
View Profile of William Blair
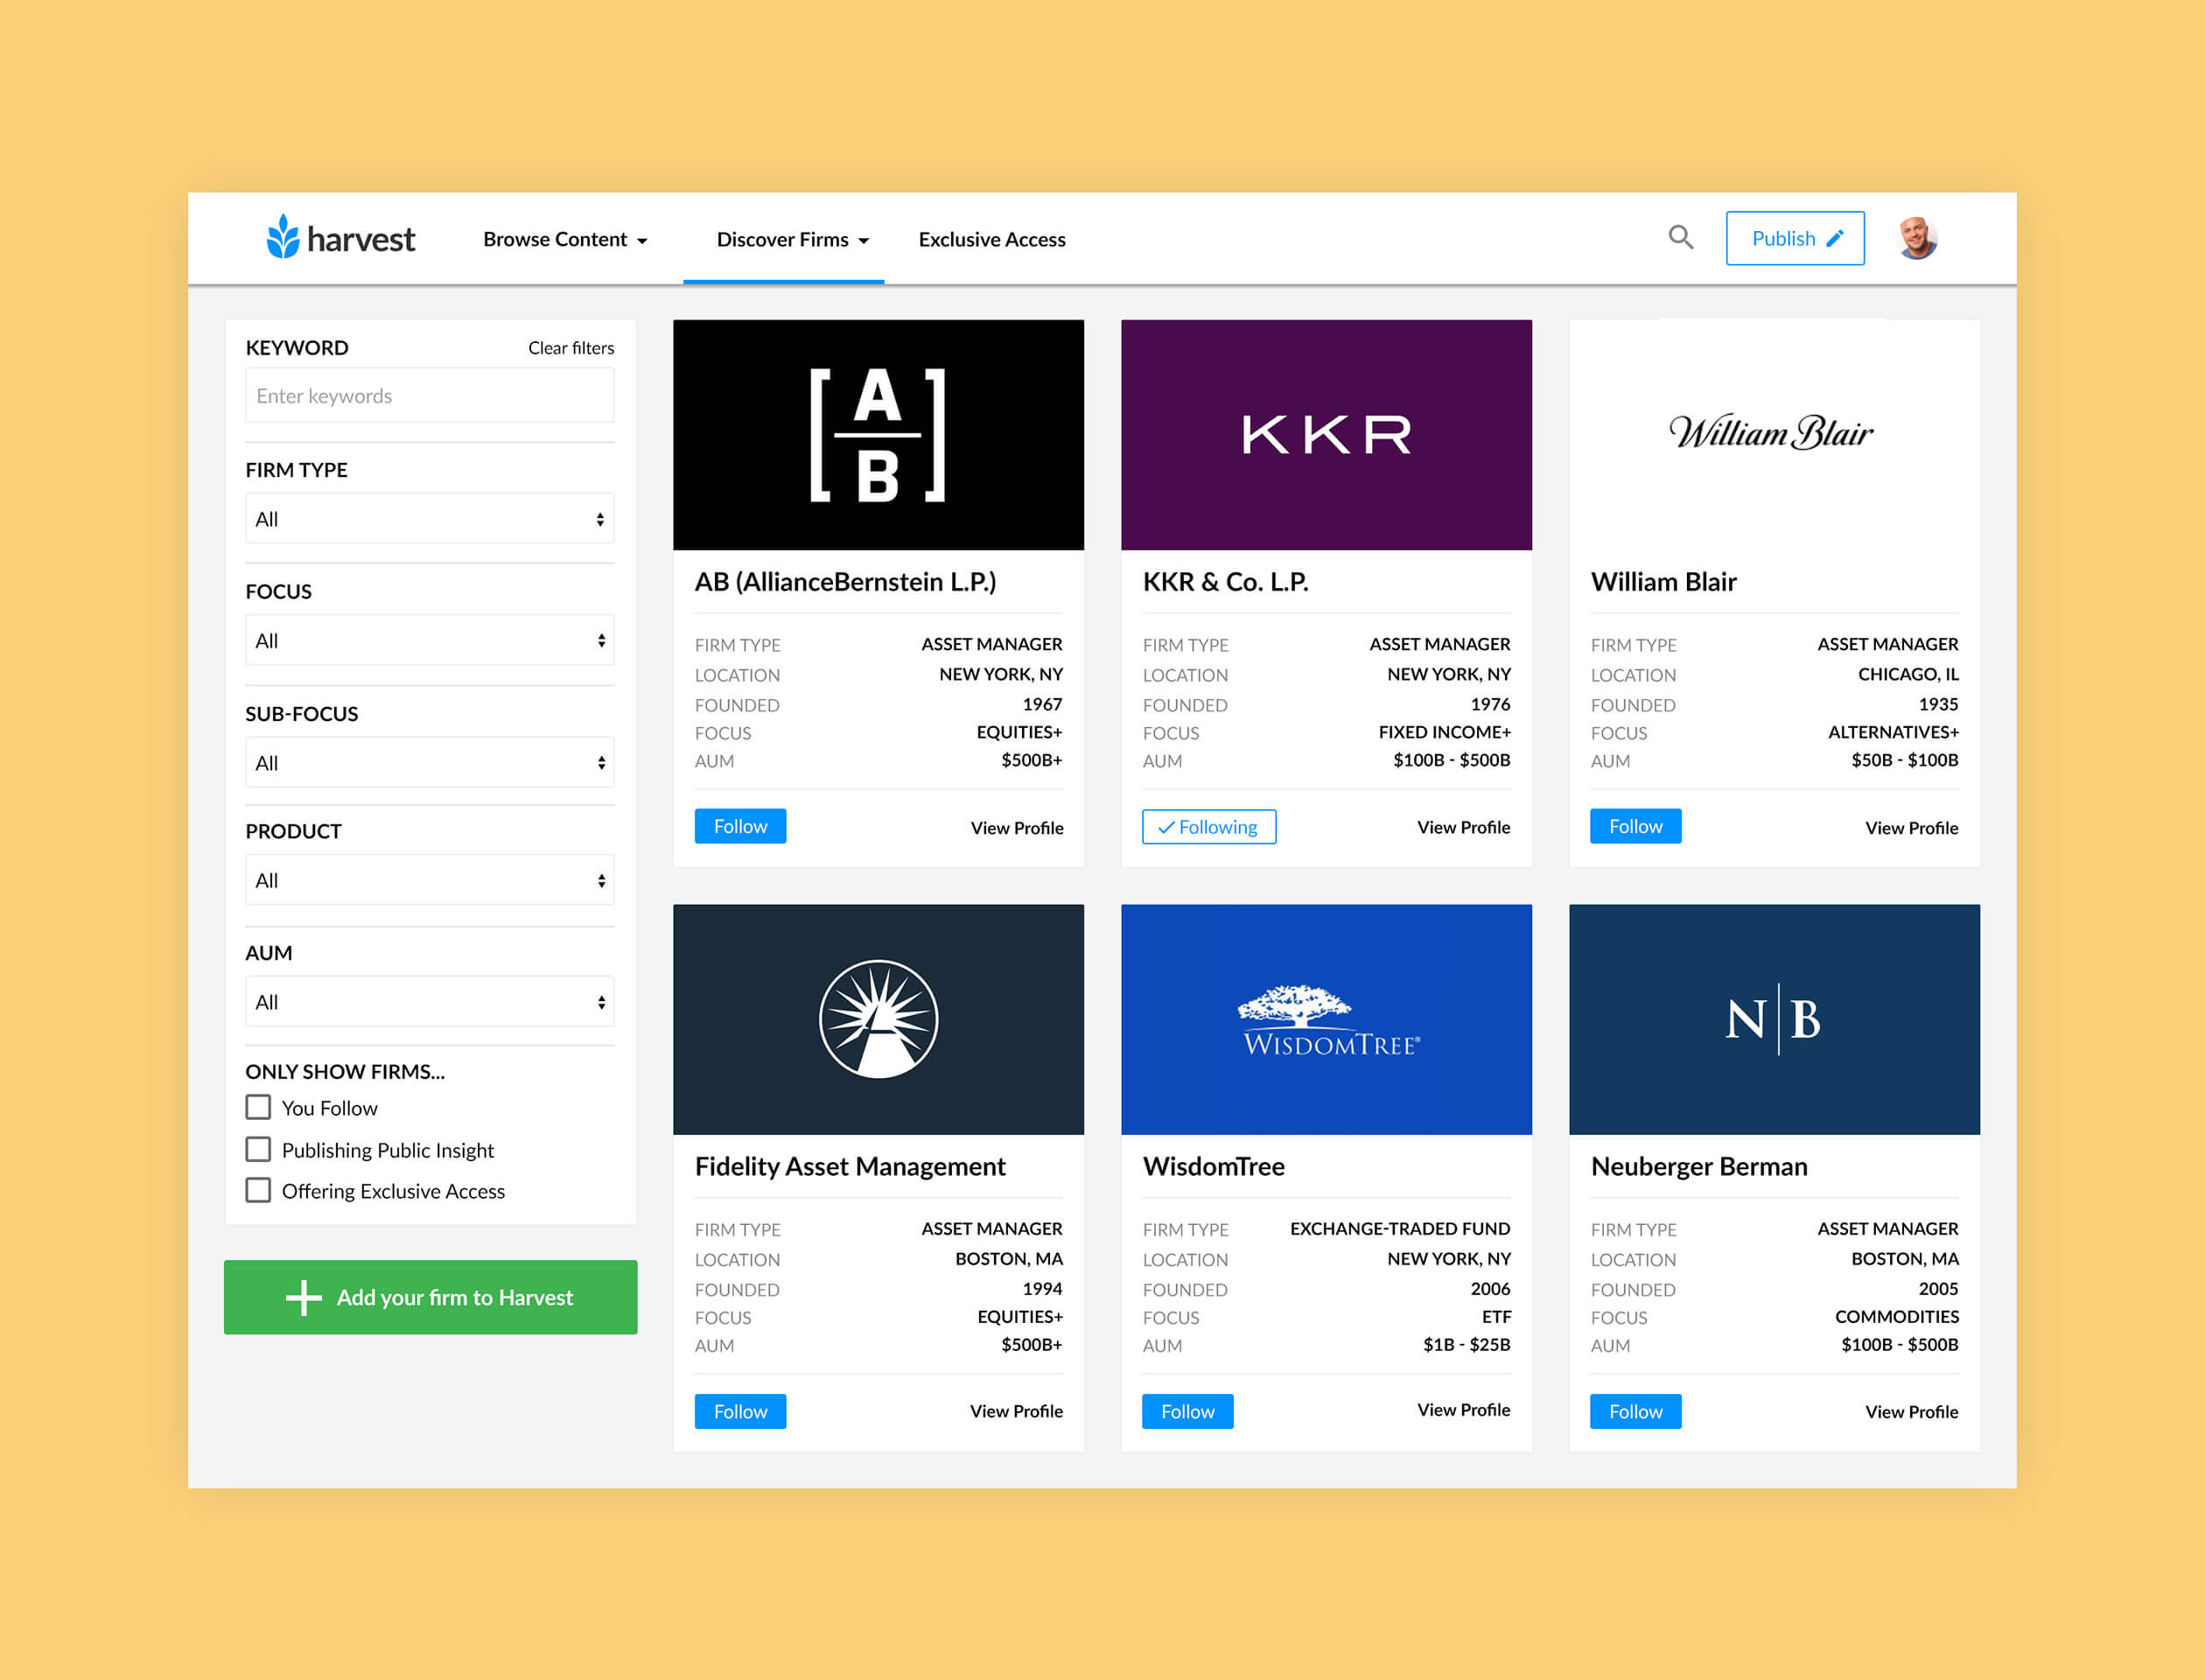point(1912,828)
